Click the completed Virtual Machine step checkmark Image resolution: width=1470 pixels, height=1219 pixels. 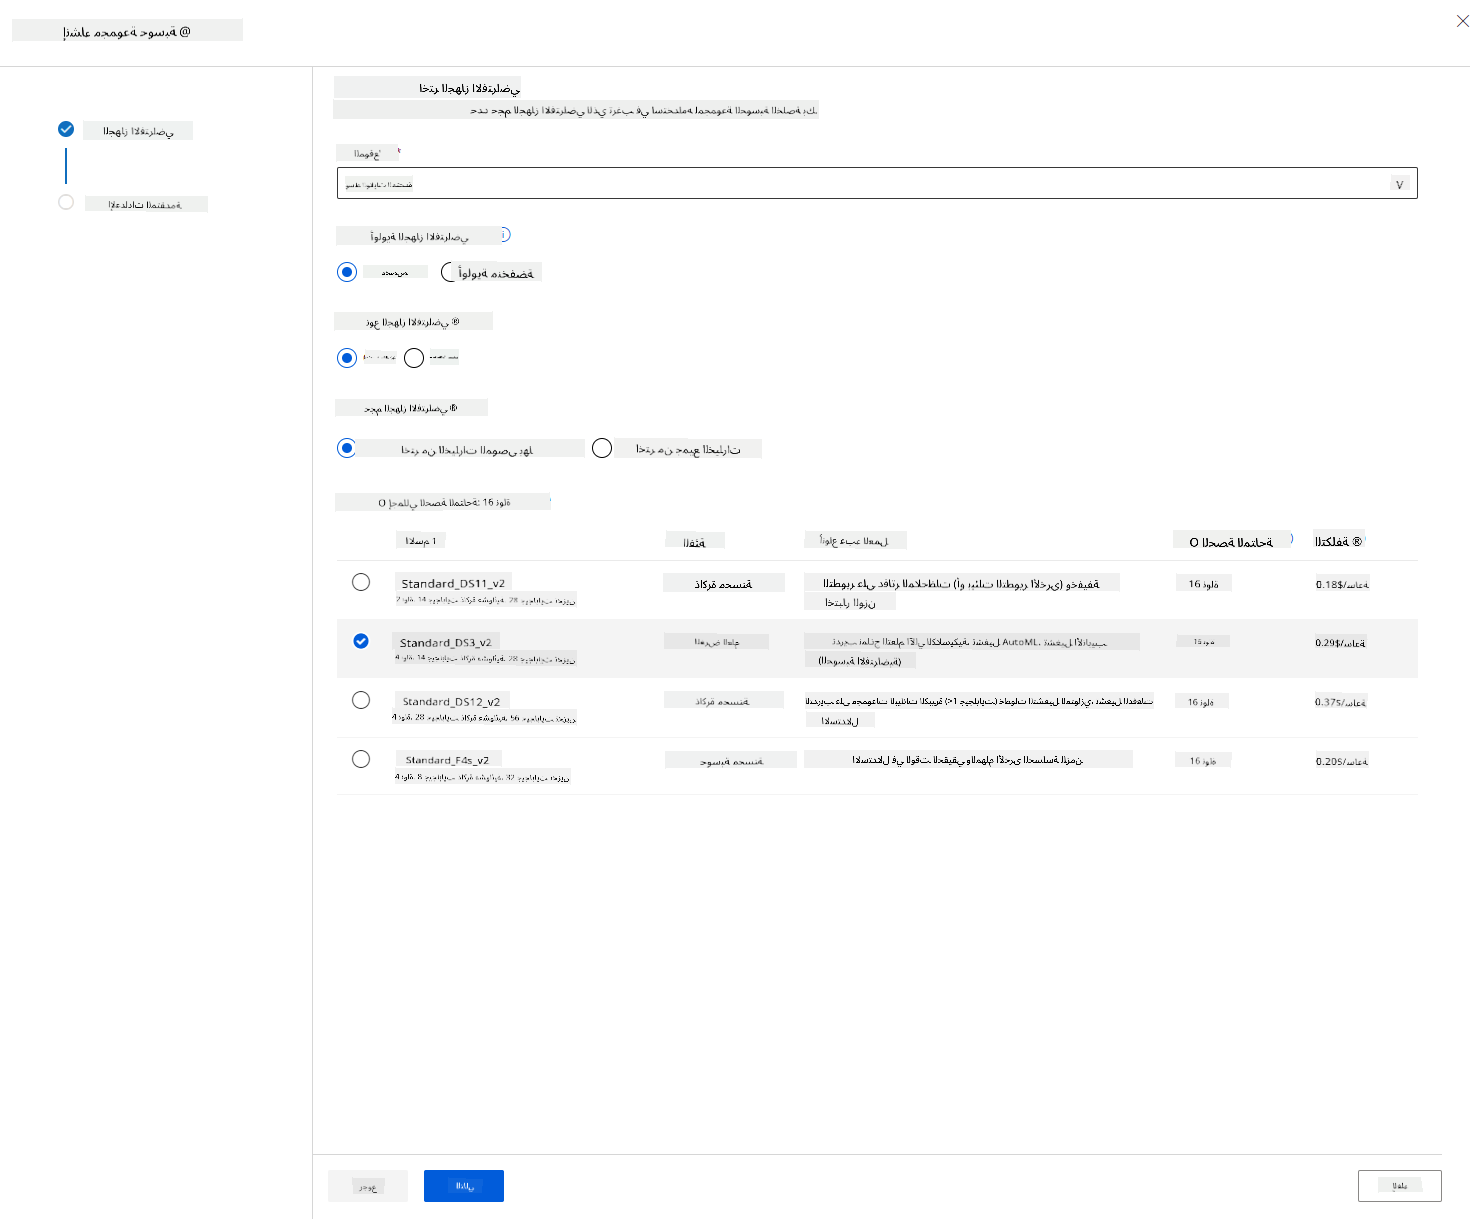coord(66,129)
